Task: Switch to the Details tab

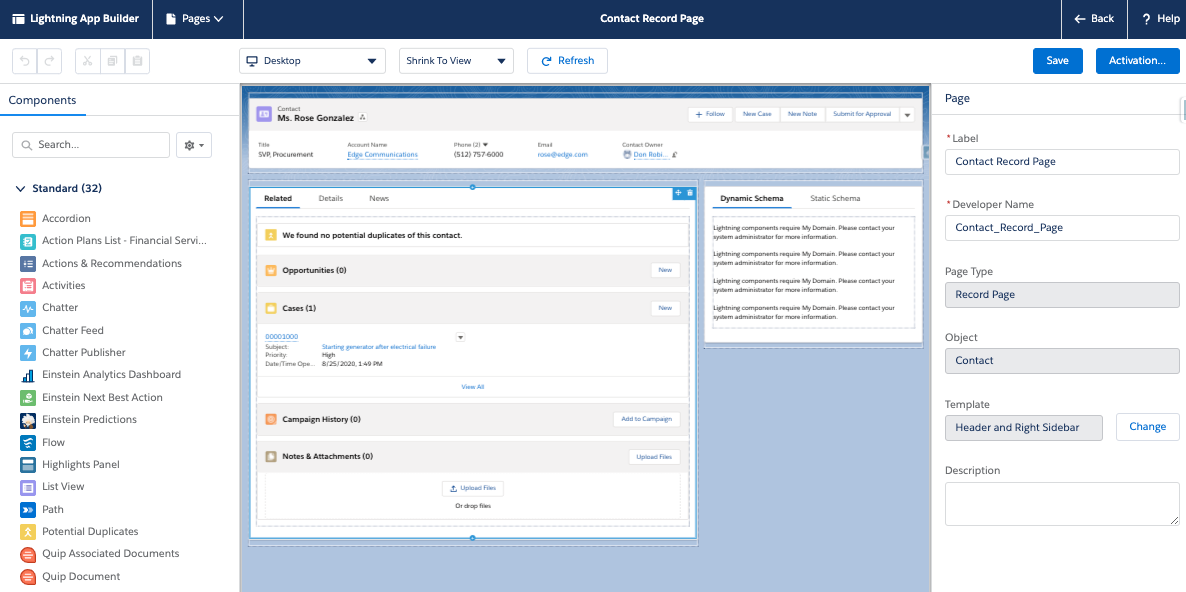Action: coord(331,199)
